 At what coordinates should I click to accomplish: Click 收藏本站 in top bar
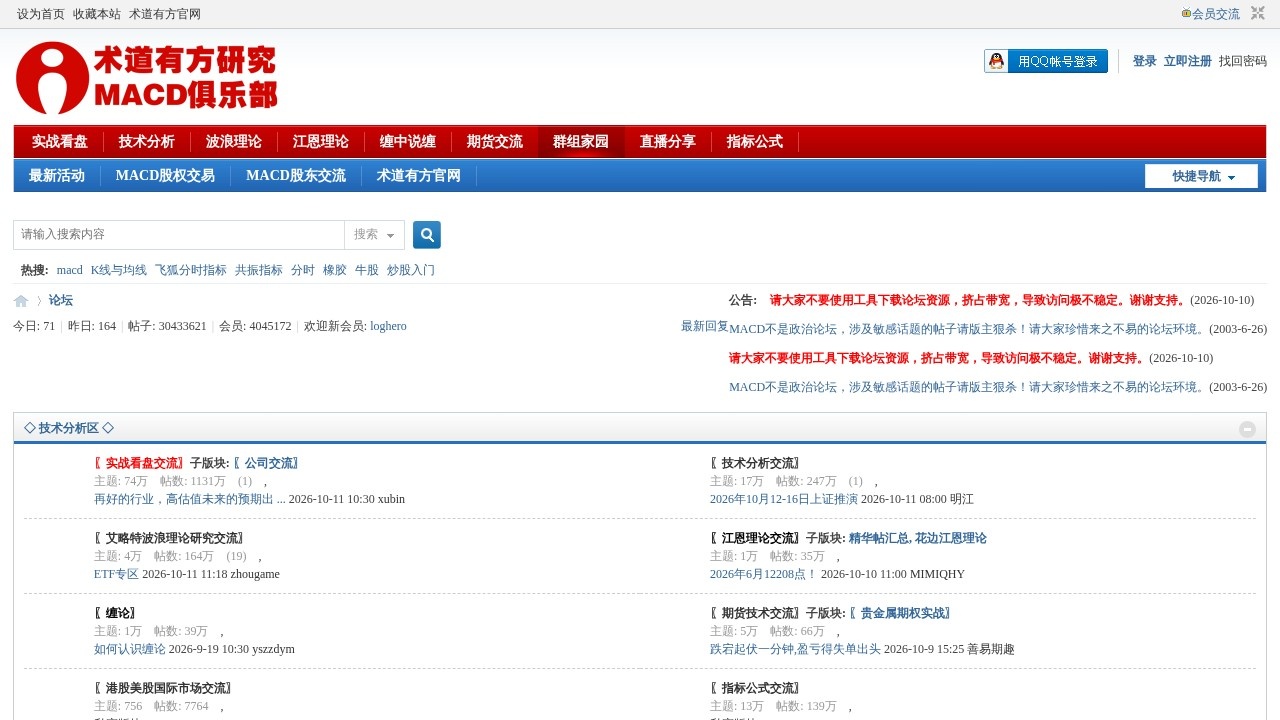97,14
